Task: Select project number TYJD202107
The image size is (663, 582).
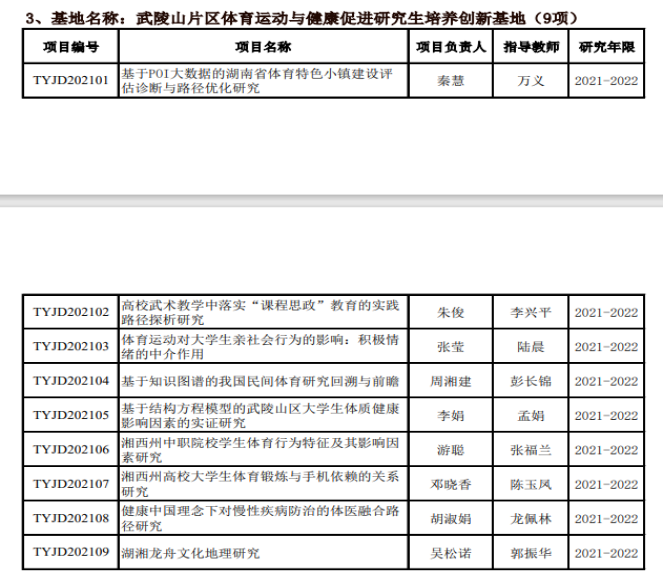Action: [x=71, y=484]
